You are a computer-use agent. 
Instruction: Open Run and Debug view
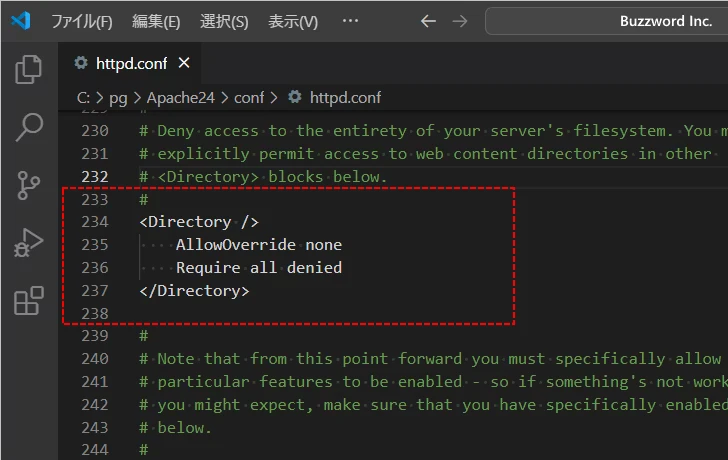[x=28, y=243]
